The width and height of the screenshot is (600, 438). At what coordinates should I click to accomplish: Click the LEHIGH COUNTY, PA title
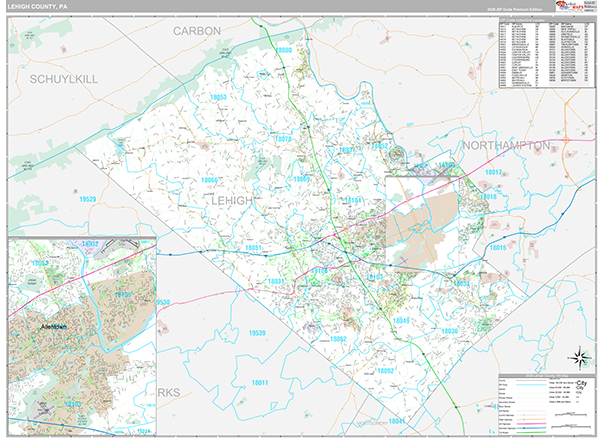[x=36, y=6]
